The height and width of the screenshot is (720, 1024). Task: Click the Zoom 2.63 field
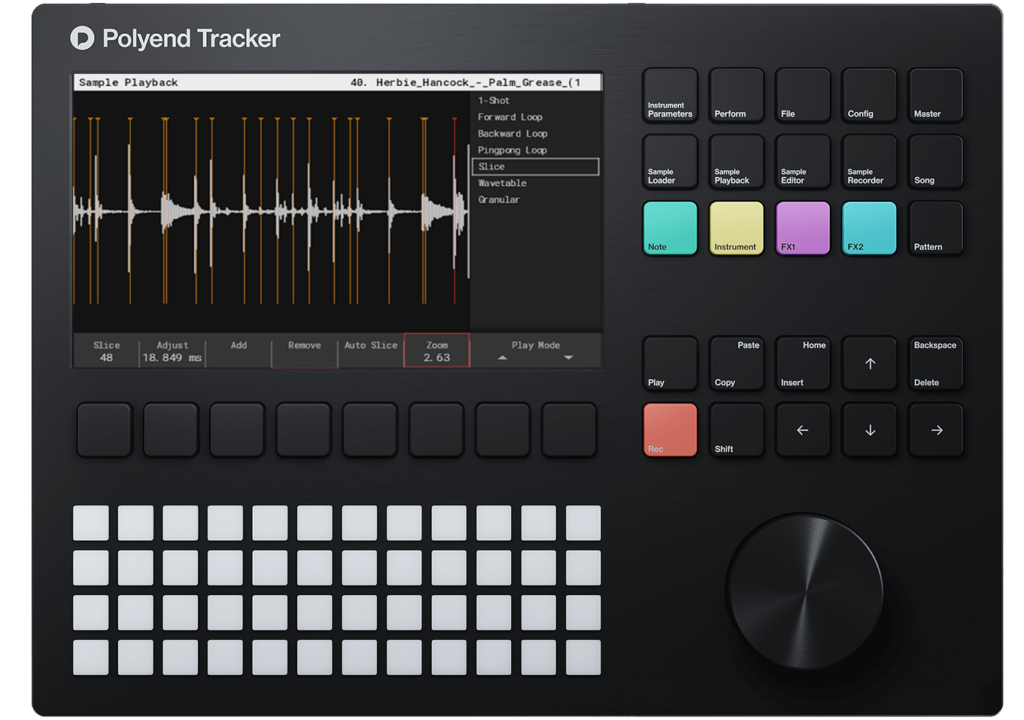pyautogui.click(x=437, y=351)
